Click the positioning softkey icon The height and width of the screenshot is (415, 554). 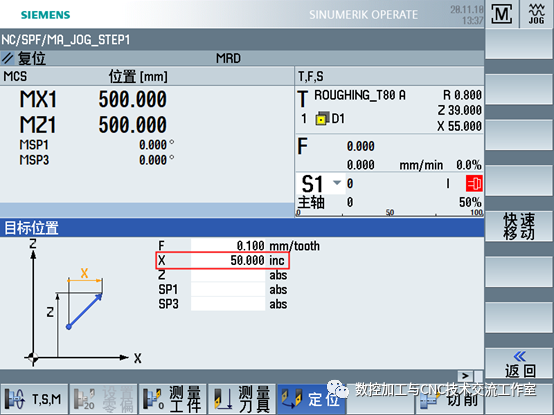(x=292, y=398)
